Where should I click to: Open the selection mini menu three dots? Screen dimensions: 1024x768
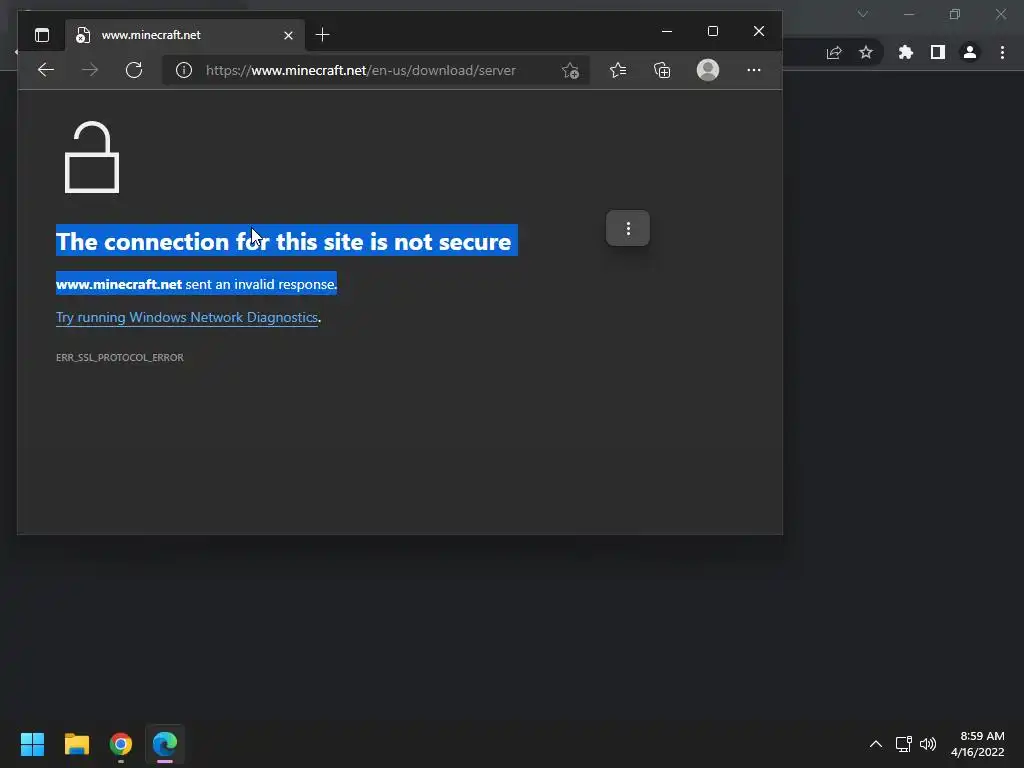(628, 229)
